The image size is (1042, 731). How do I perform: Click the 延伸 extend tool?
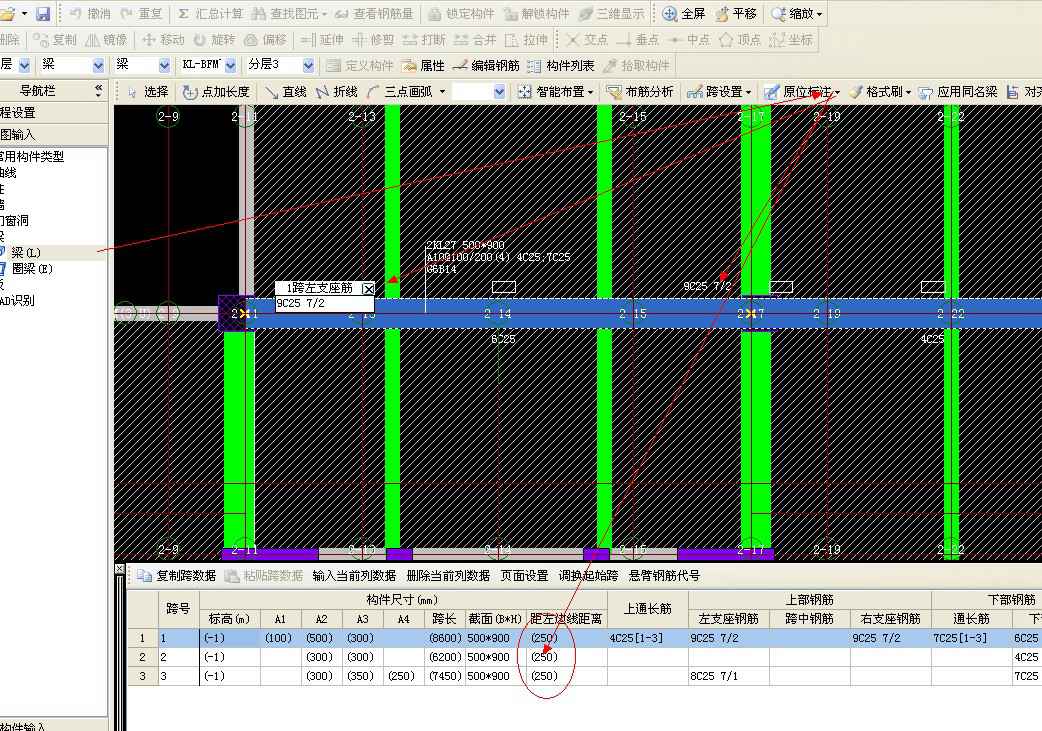[x=322, y=40]
